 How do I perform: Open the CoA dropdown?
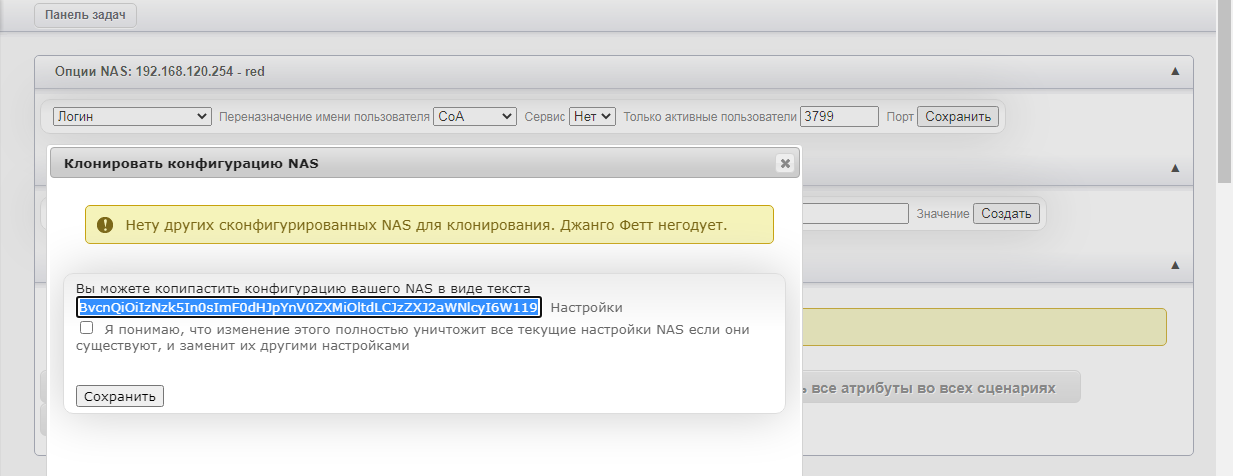click(475, 117)
